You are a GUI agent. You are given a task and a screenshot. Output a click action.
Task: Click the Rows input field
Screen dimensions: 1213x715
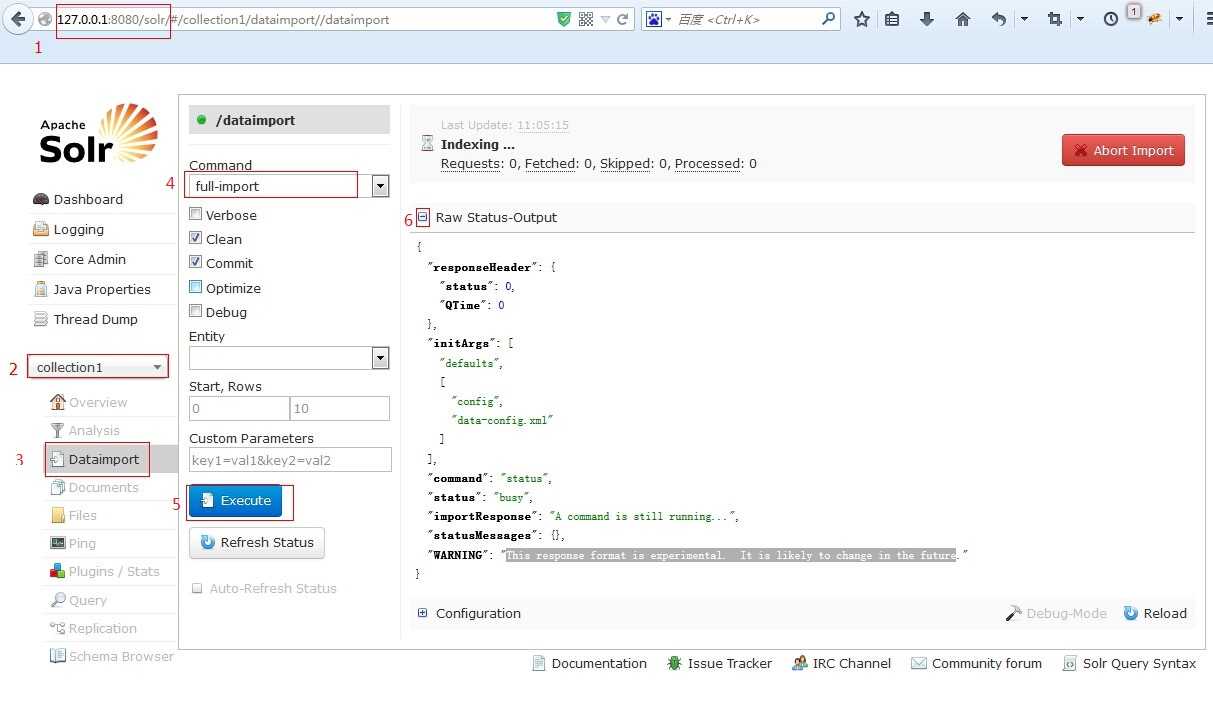[340, 408]
